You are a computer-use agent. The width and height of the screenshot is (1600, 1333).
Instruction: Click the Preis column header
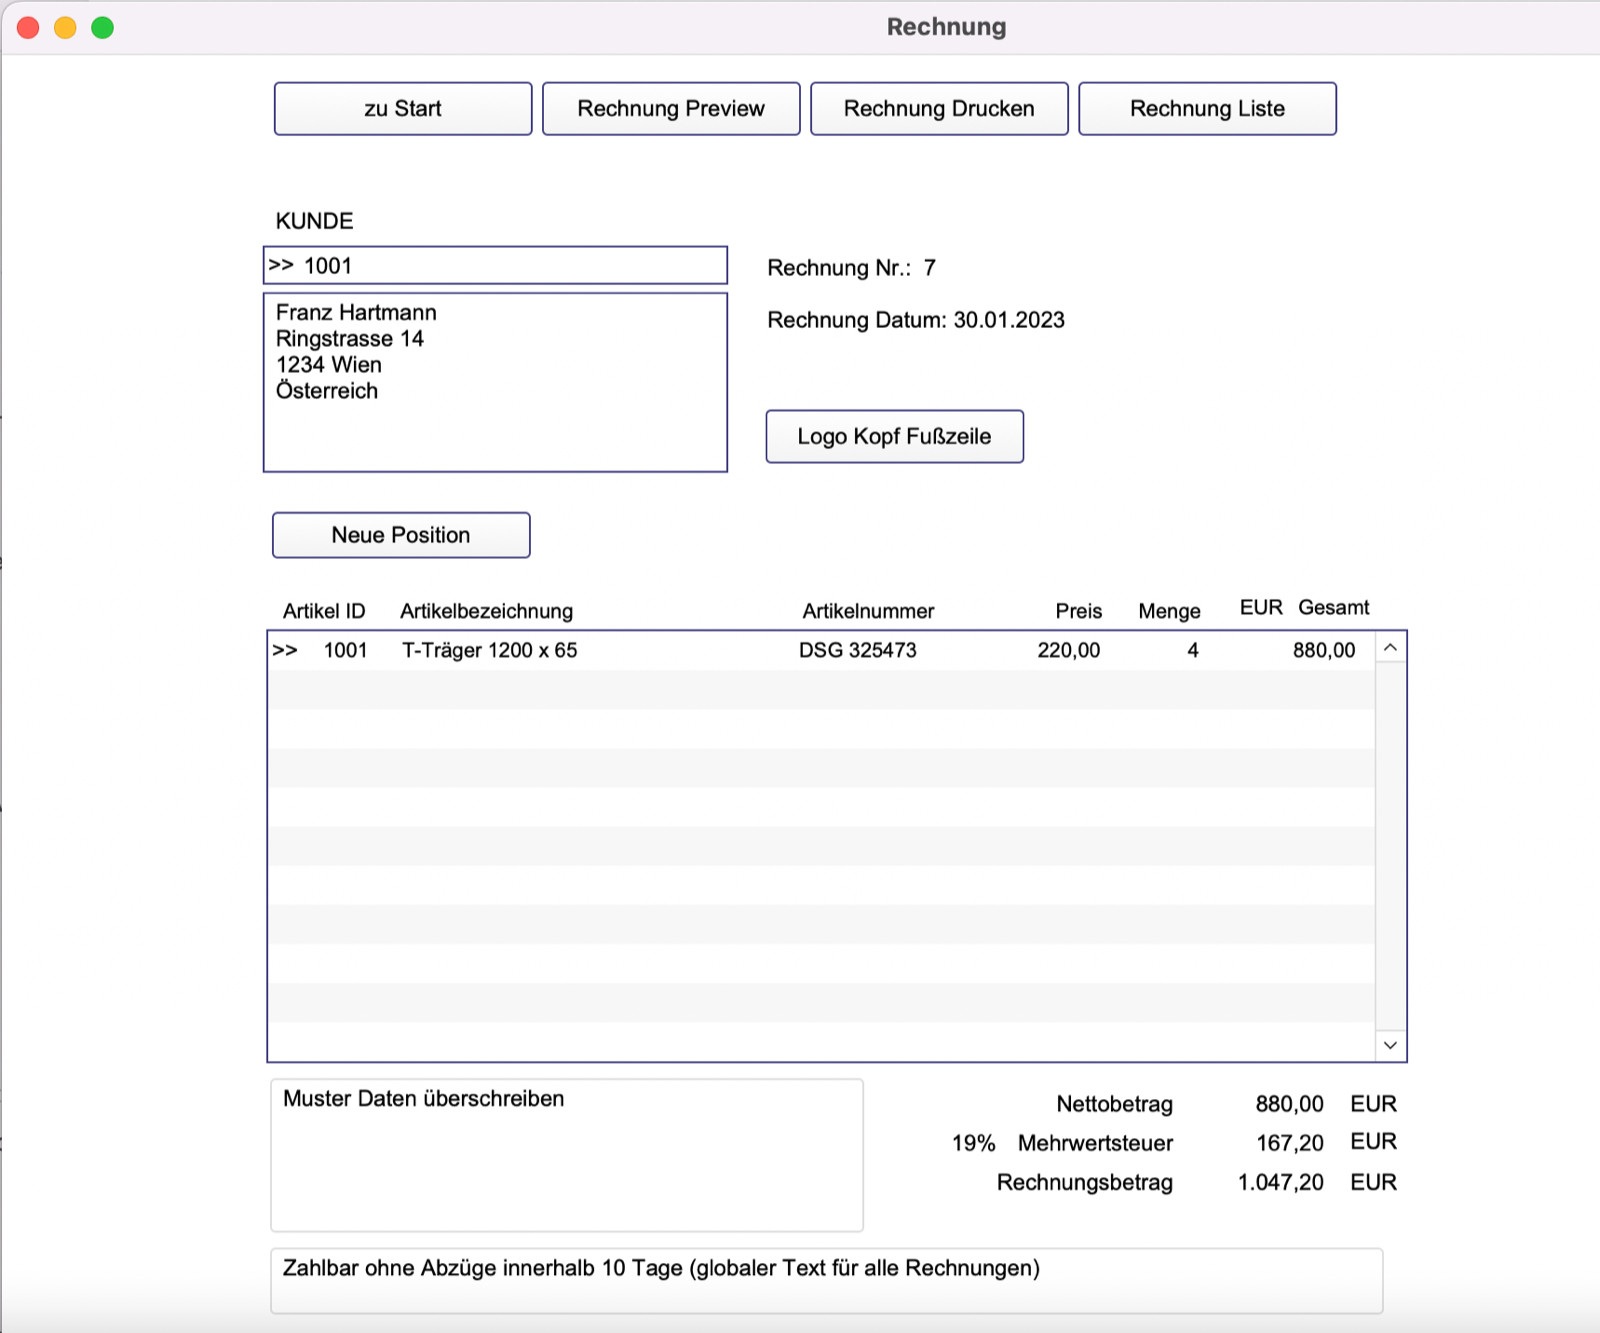click(x=1079, y=611)
